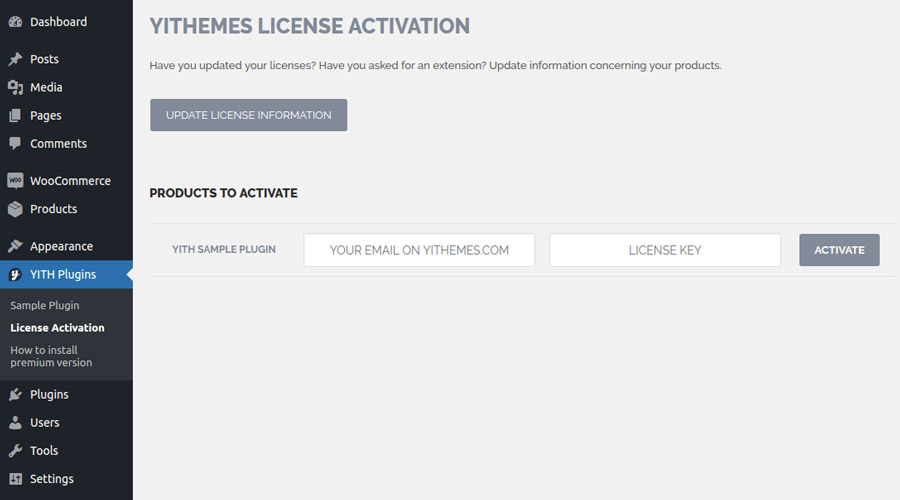Click the Update License Information button
Screen dimensions: 900x500
249,115
